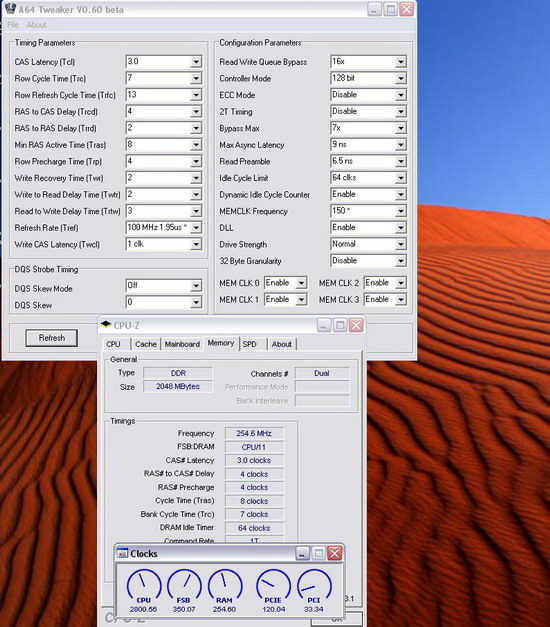Open Dynamic Idle Cycle Counter dropdown
The width and height of the screenshot is (550, 627).
pos(400,195)
